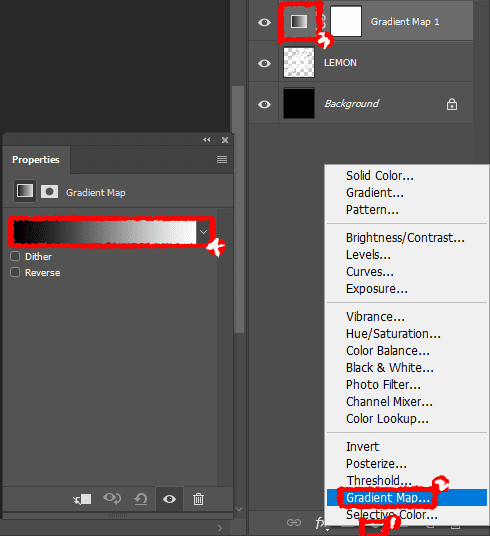Select the LEMON layer thumbnail
The height and width of the screenshot is (536, 490).
299,62
